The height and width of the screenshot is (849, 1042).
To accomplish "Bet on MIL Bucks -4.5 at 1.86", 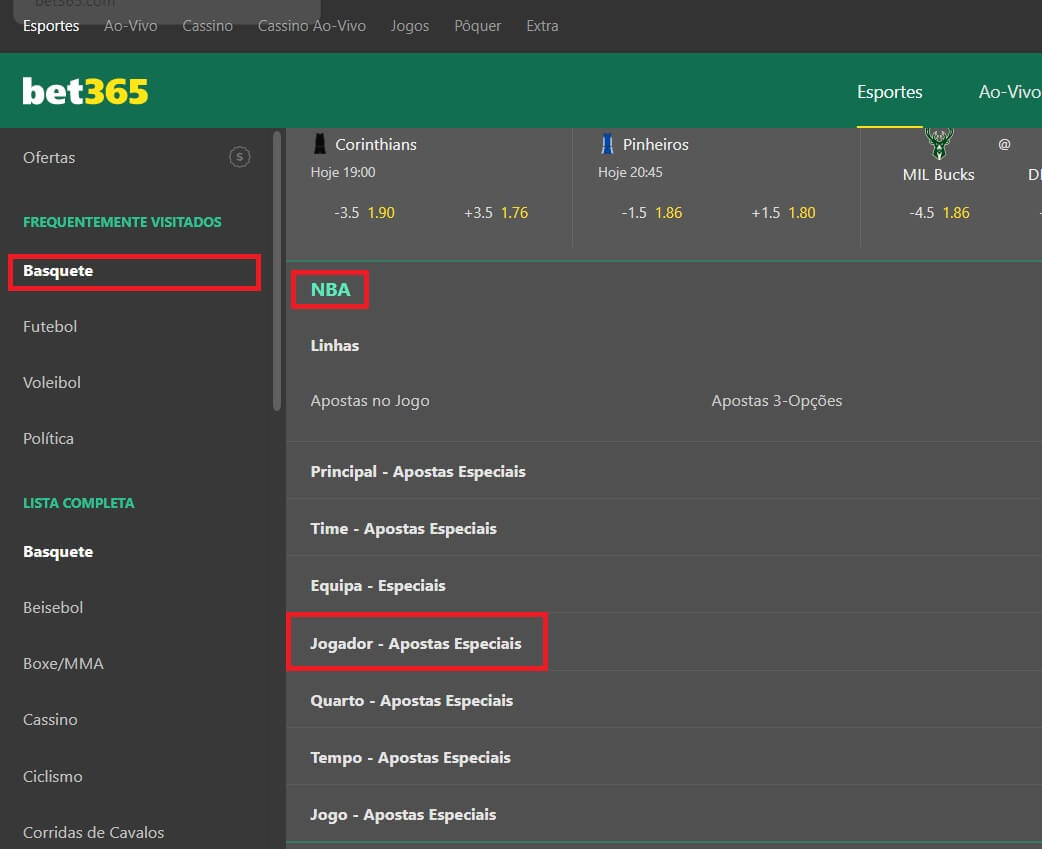I will click(939, 213).
